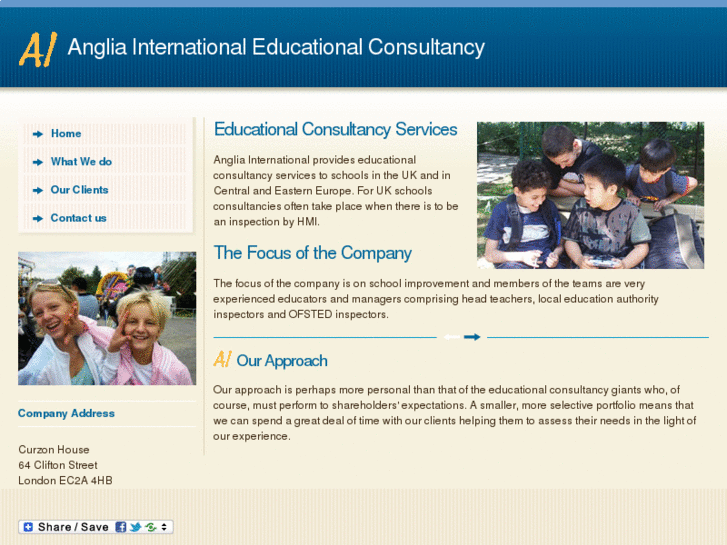This screenshot has height=545, width=727.
Task: Click the Company Address heading
Action: click(66, 413)
